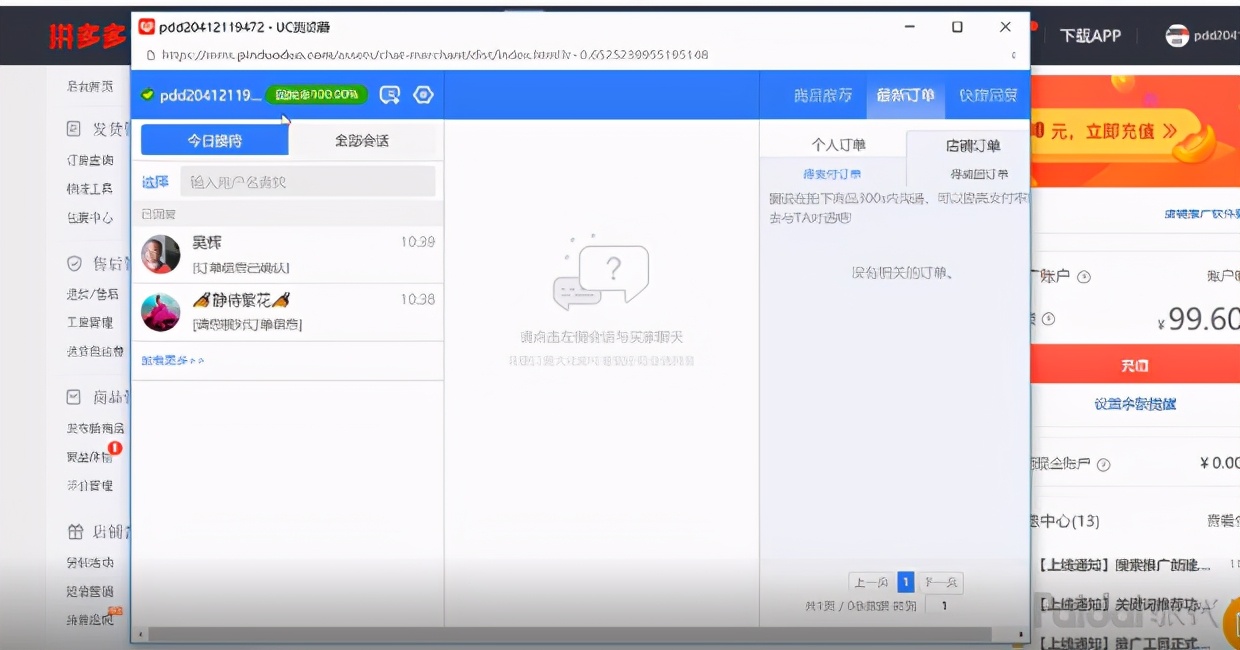Click the red 充值 recharge button
This screenshot has width=1240, height=650.
pyautogui.click(x=1135, y=366)
